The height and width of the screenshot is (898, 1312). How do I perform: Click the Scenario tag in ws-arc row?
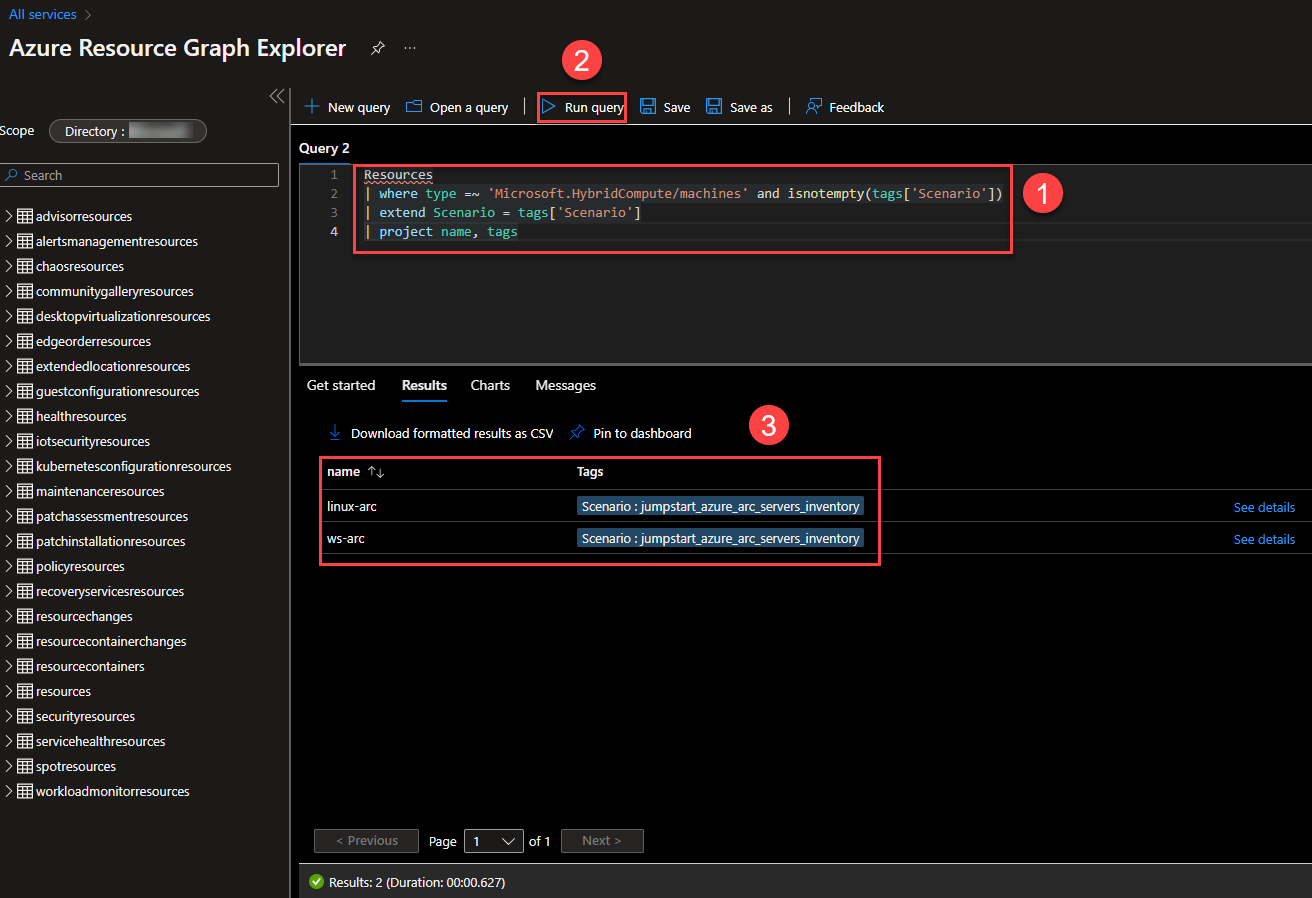pos(720,539)
